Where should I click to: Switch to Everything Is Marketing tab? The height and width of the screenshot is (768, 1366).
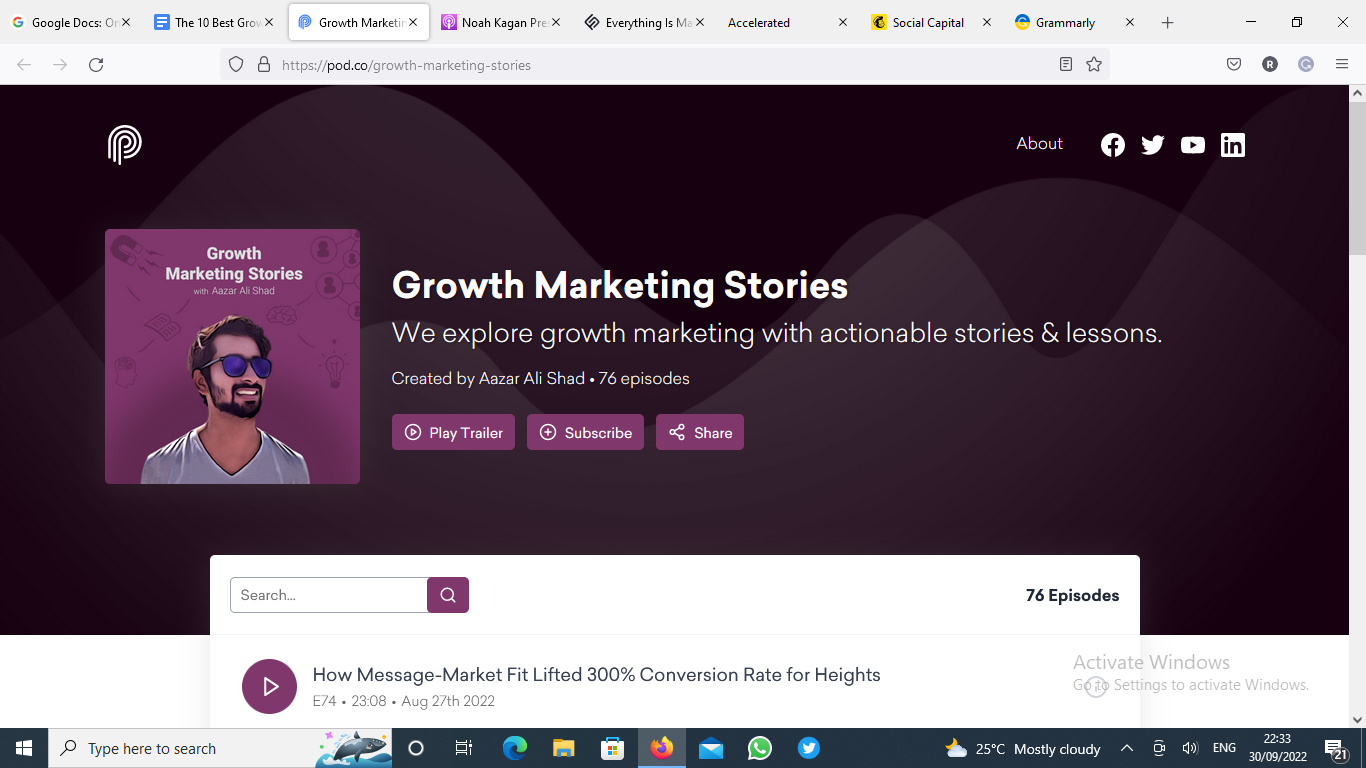(x=645, y=22)
